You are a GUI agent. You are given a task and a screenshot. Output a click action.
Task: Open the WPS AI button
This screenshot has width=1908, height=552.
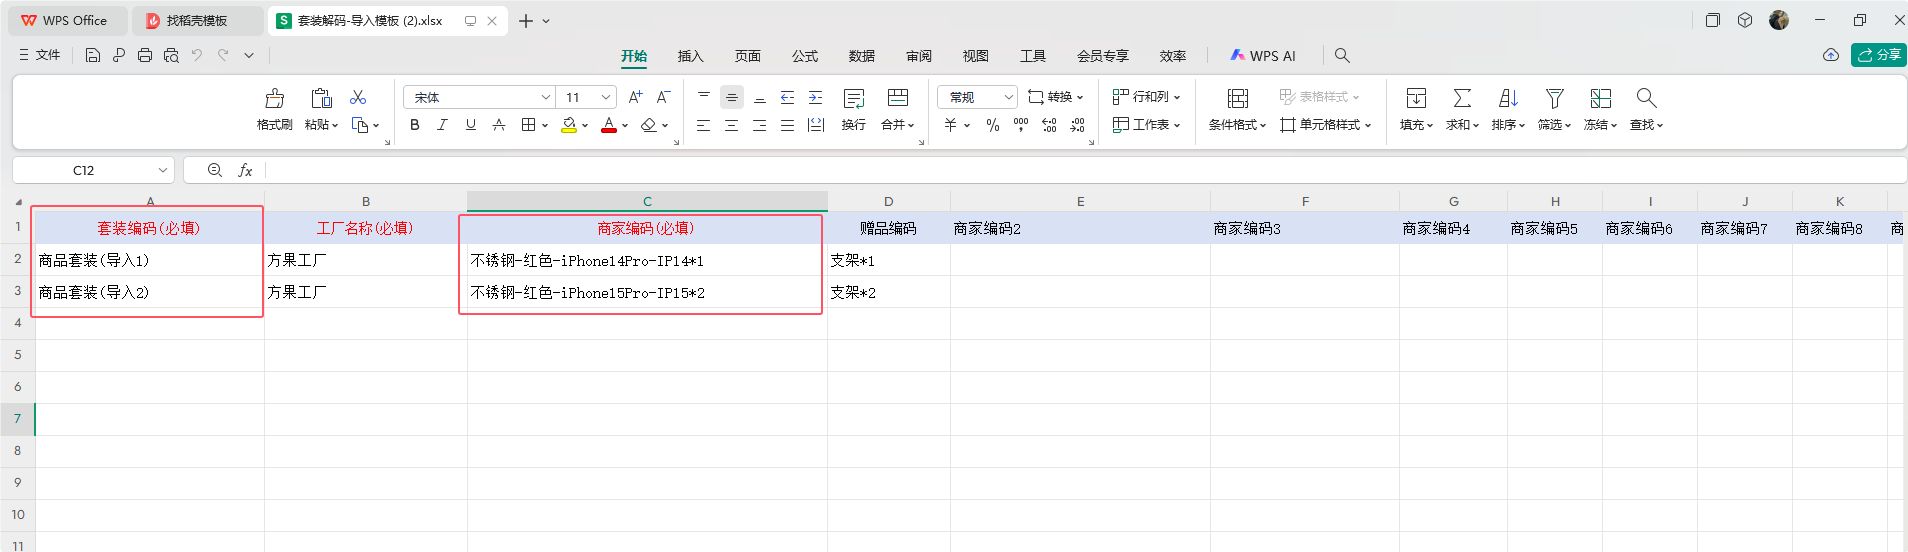click(1262, 56)
